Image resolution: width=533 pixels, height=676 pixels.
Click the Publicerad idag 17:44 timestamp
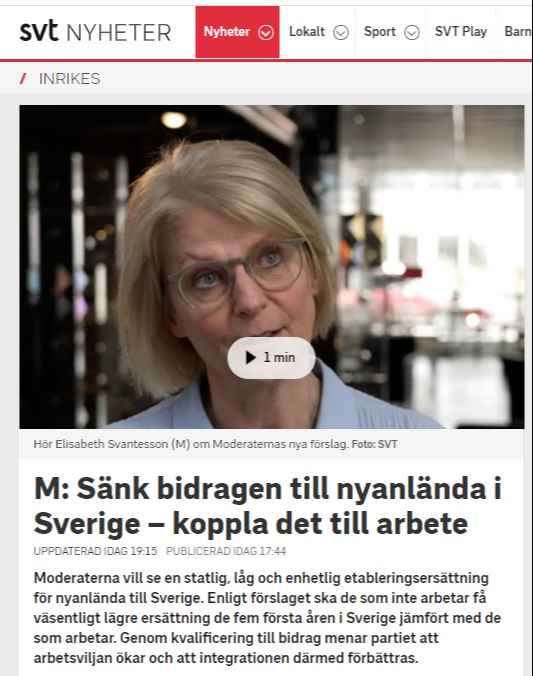click(x=226, y=551)
